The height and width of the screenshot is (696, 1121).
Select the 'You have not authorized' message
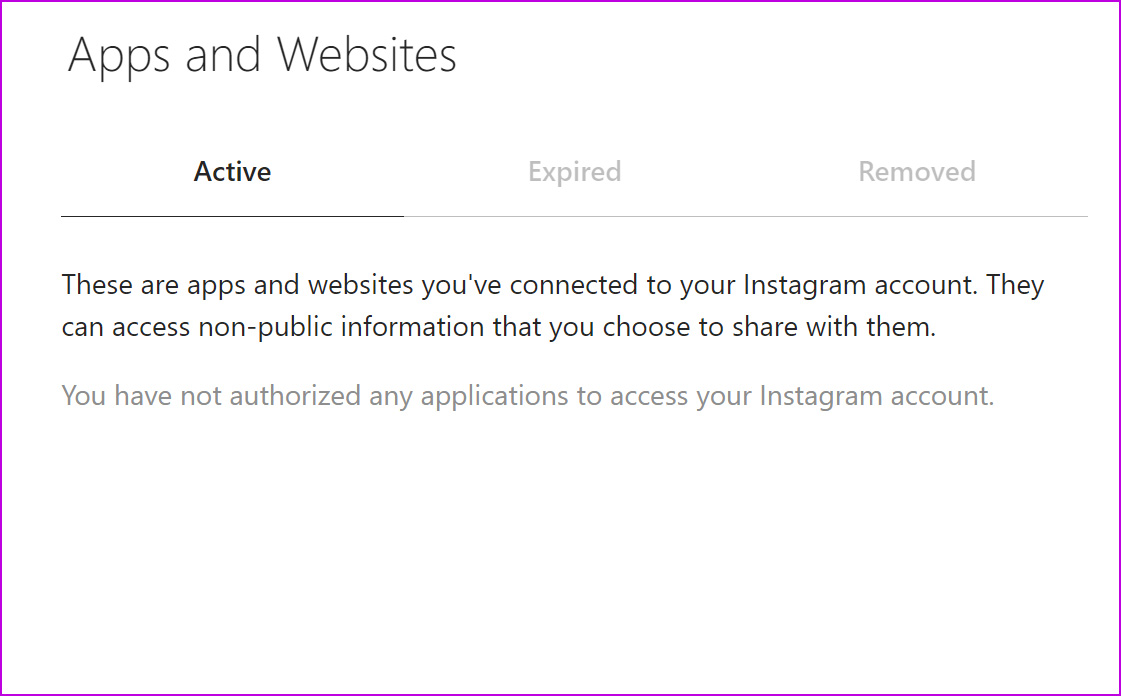528,396
